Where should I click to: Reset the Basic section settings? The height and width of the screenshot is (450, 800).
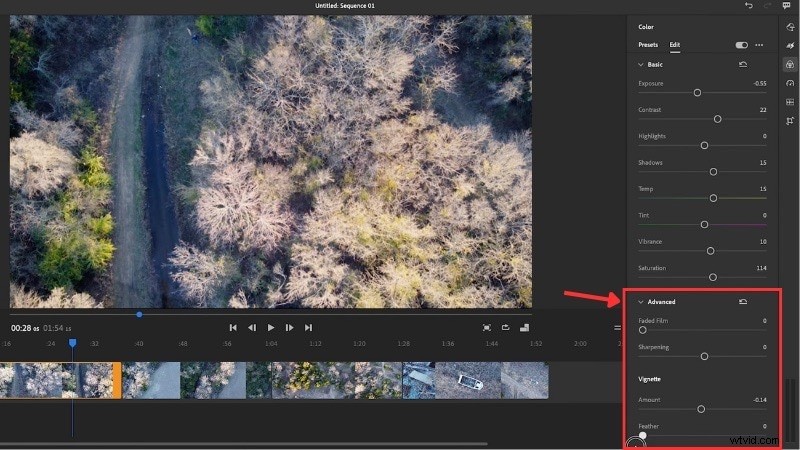[x=743, y=64]
